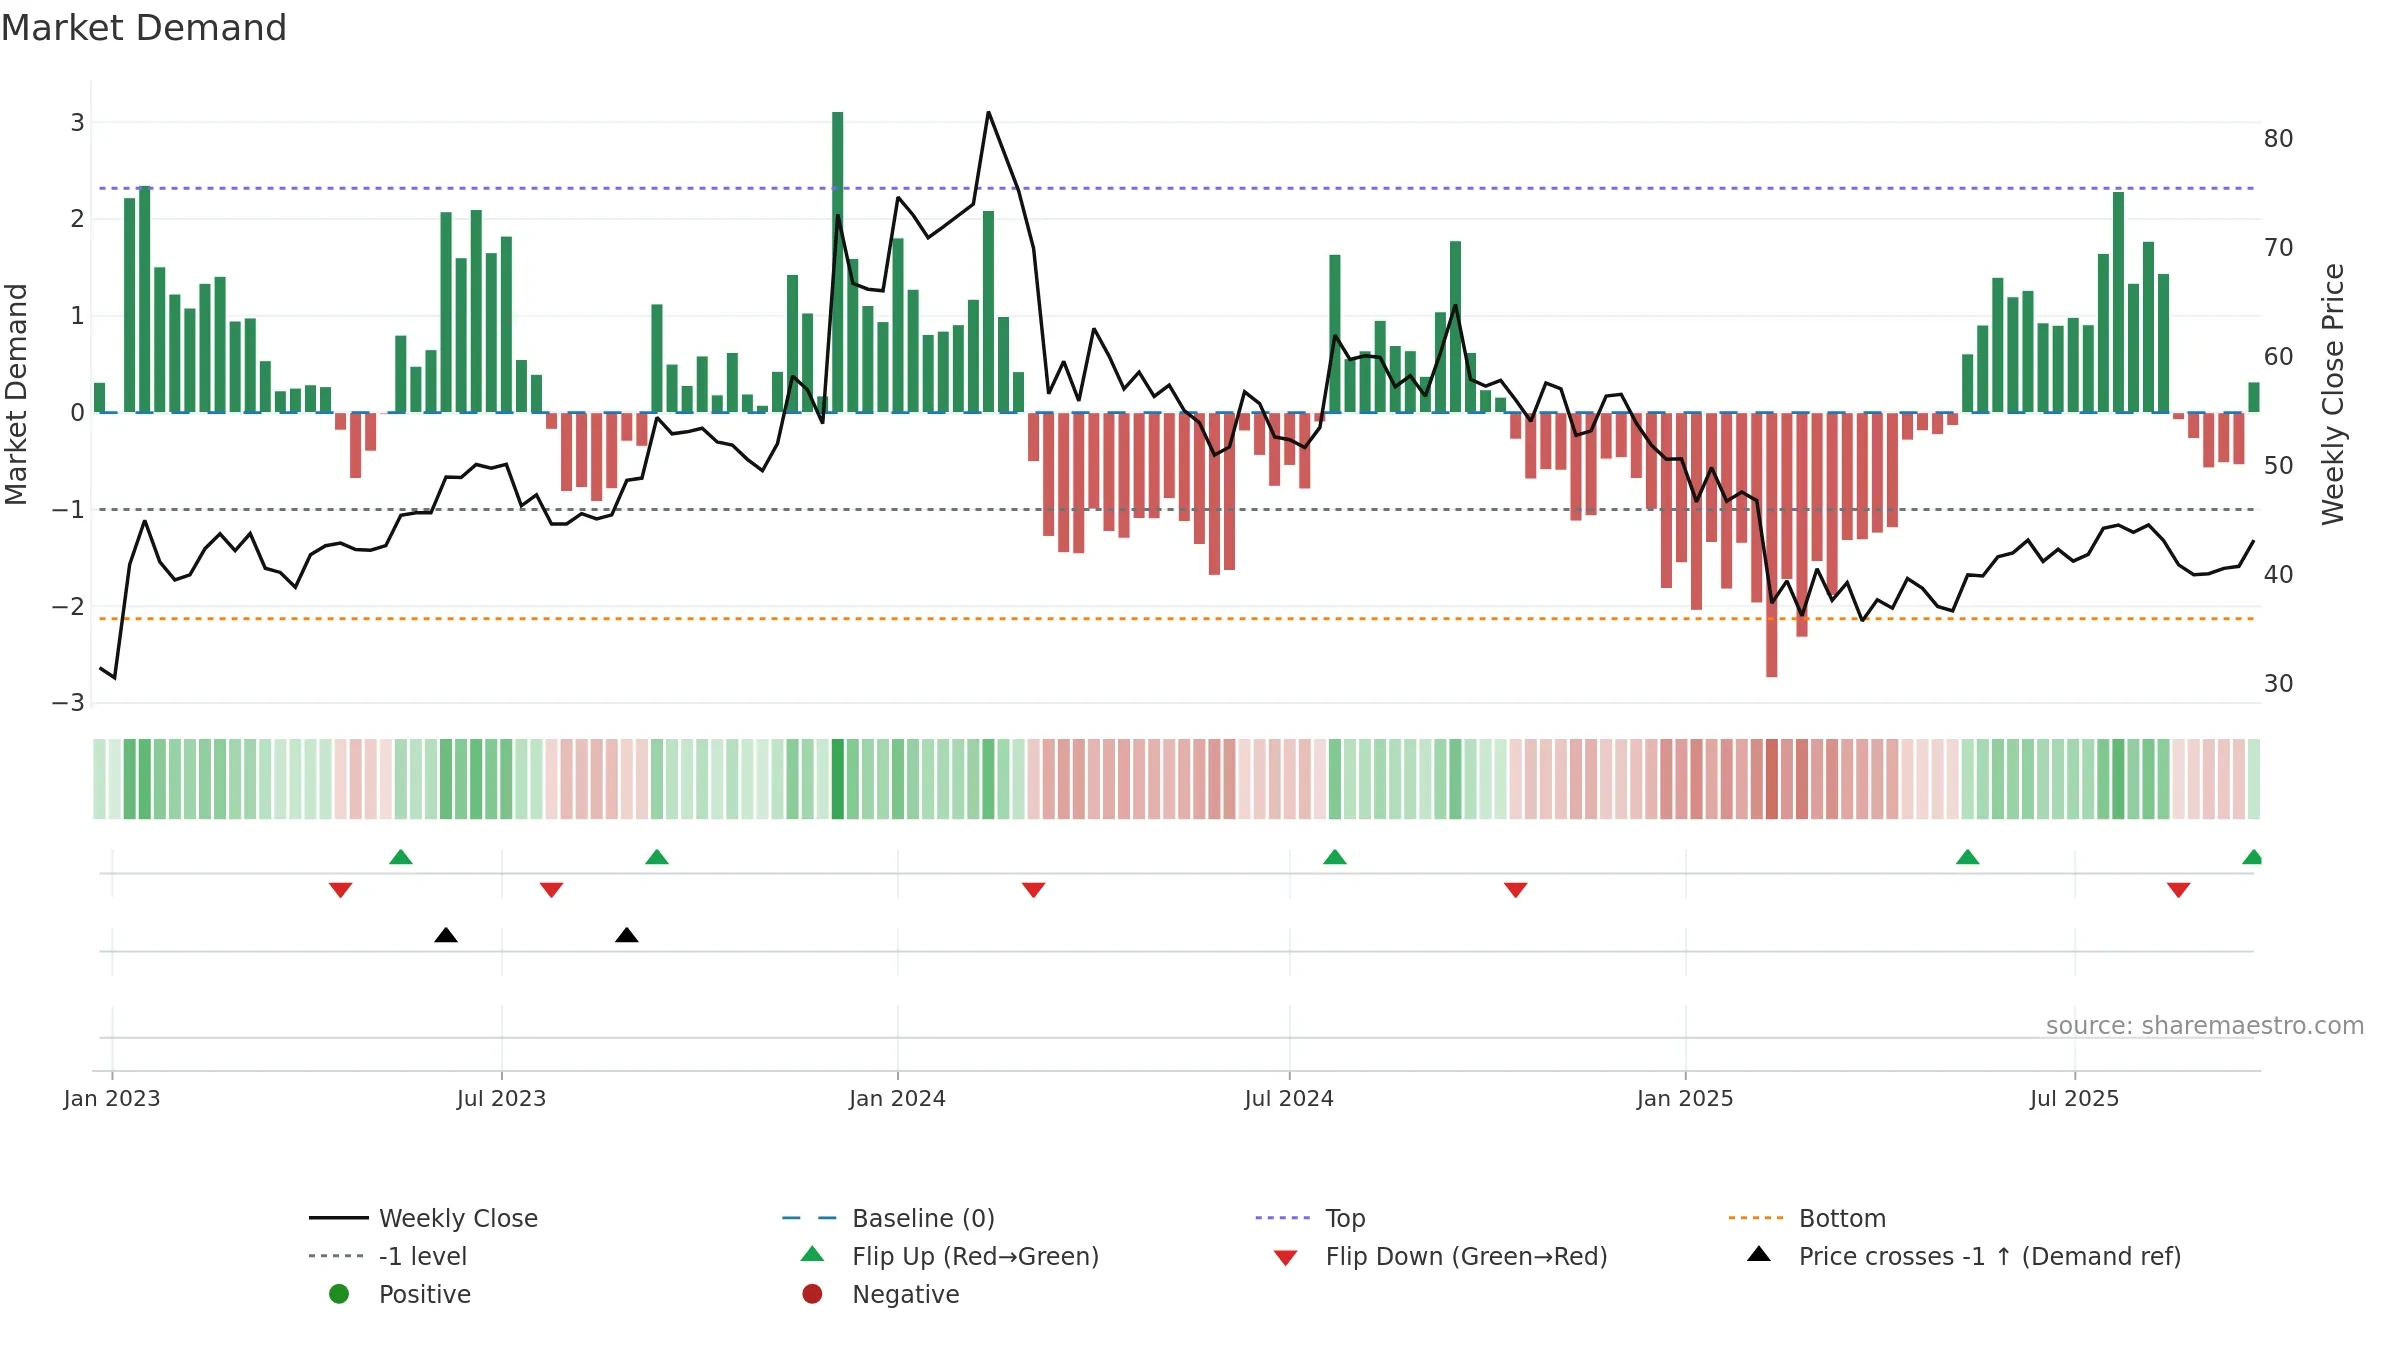Click the 'Market Demand' chart title
The width and height of the screenshot is (2400, 1350).
[x=144, y=28]
